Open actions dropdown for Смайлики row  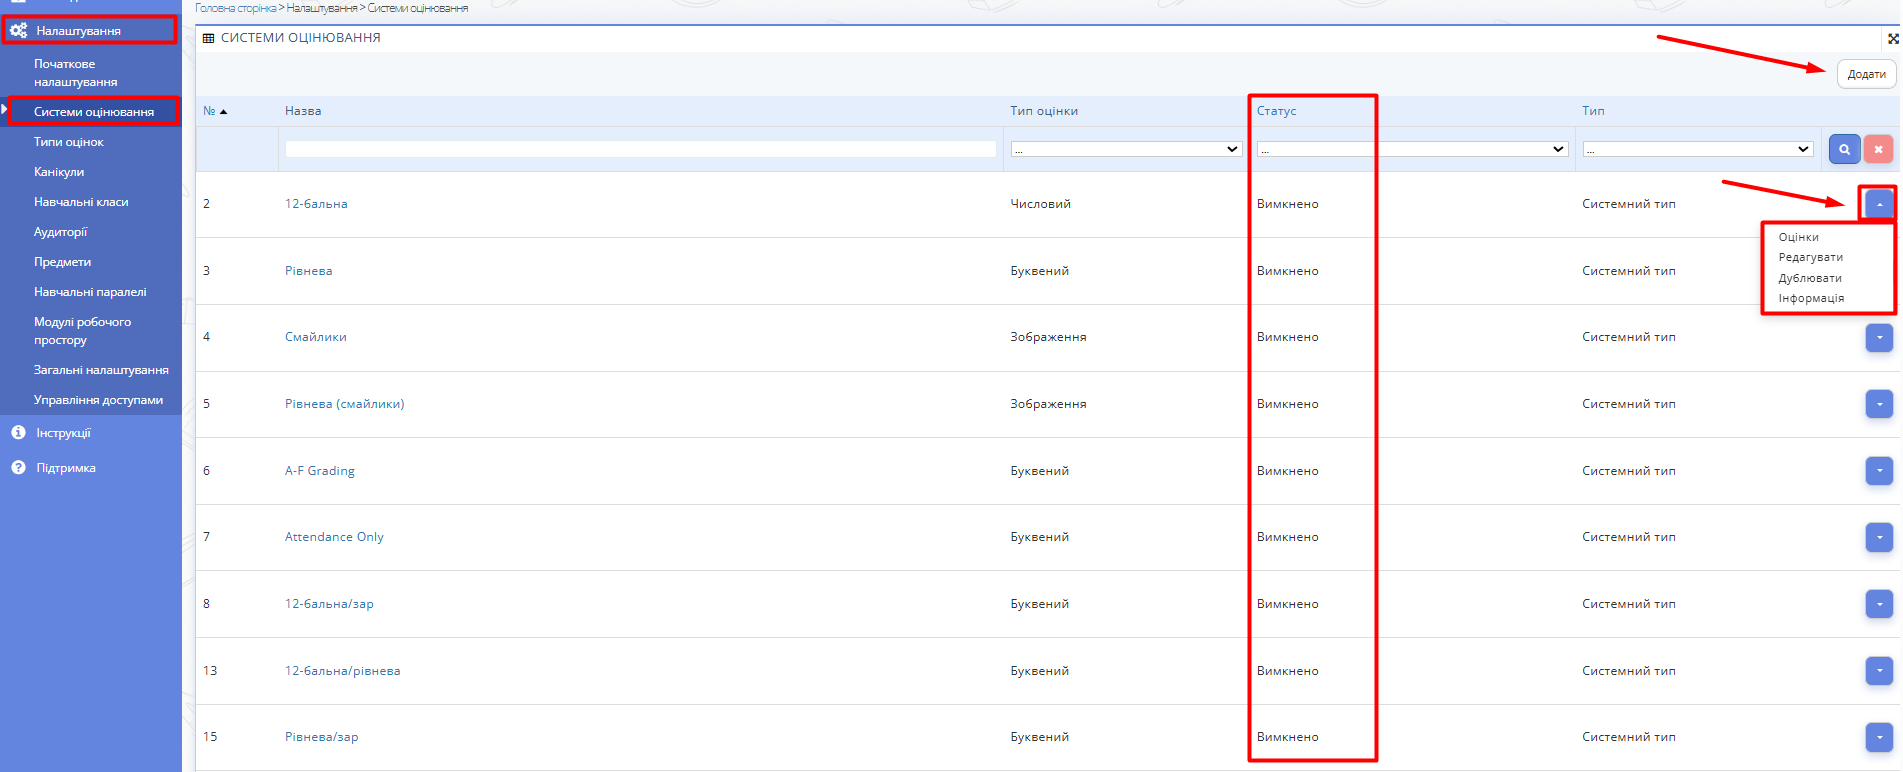(x=1879, y=338)
